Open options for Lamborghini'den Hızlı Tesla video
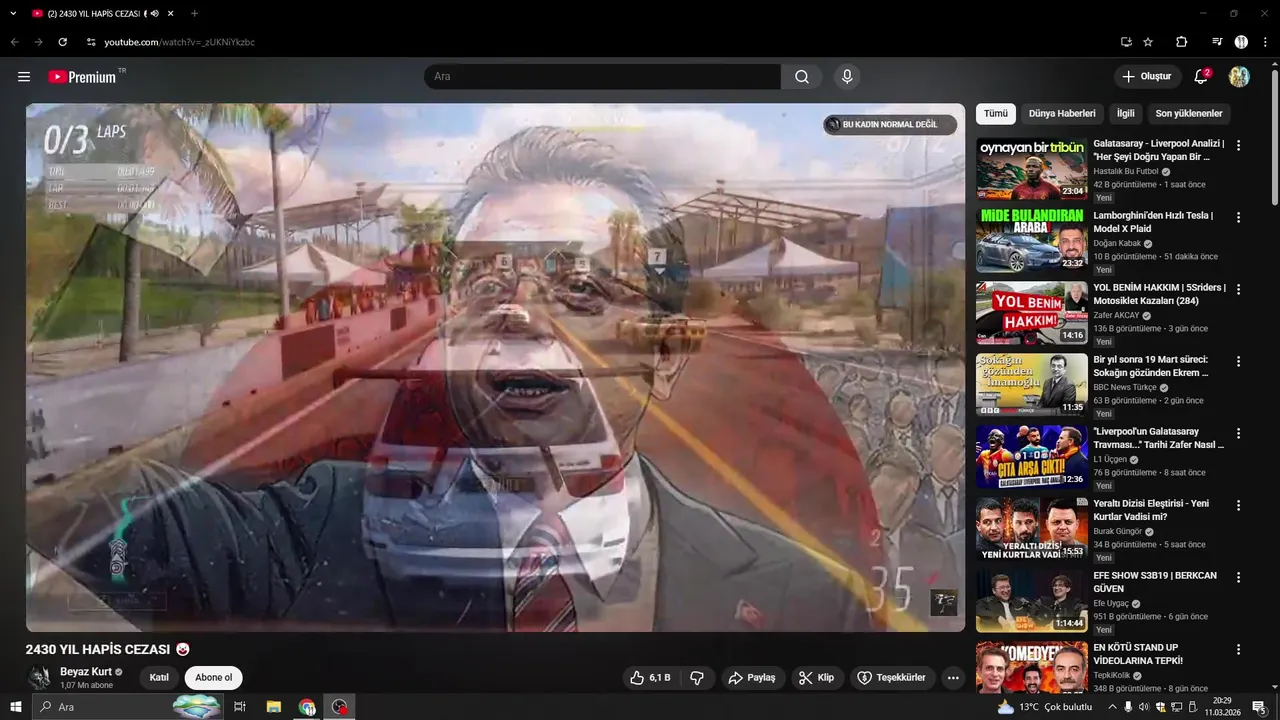Viewport: 1280px width, 720px height. [x=1239, y=217]
